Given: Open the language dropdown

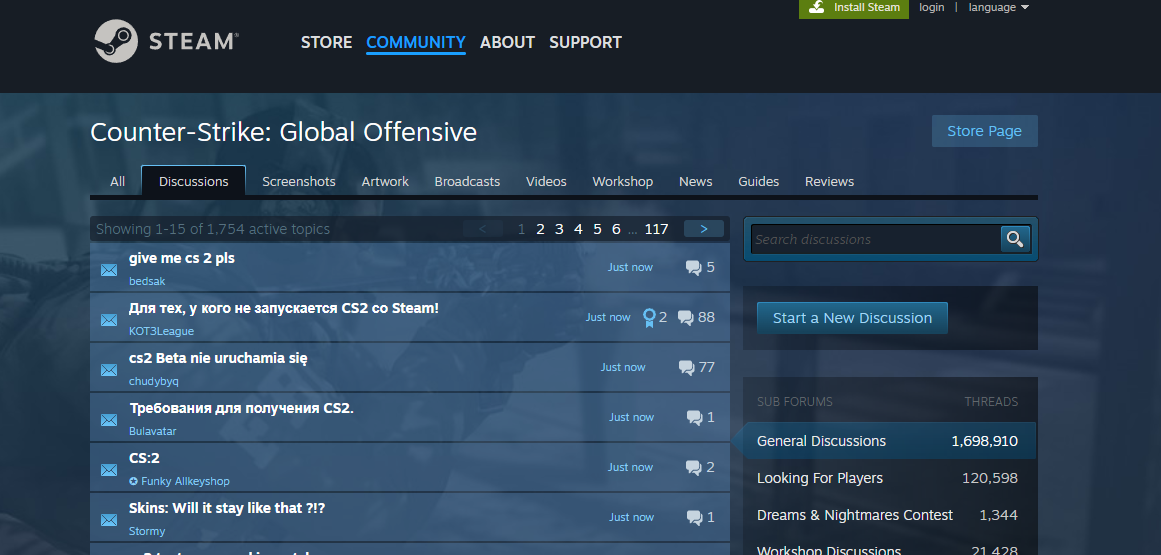Looking at the screenshot, I should click(998, 7).
